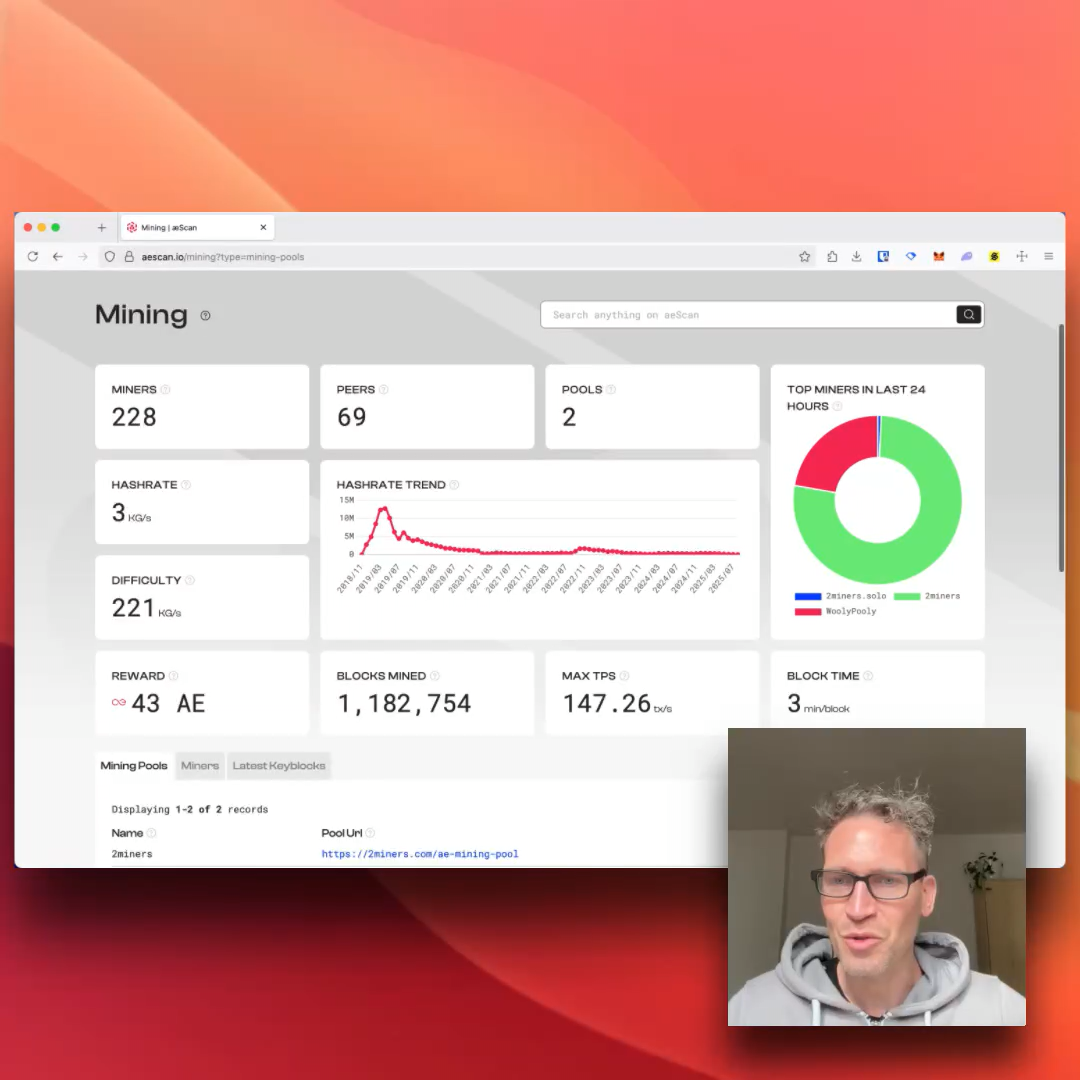The image size is (1080, 1080).
Task: Open the shield tracking protection icon
Action: (110, 256)
